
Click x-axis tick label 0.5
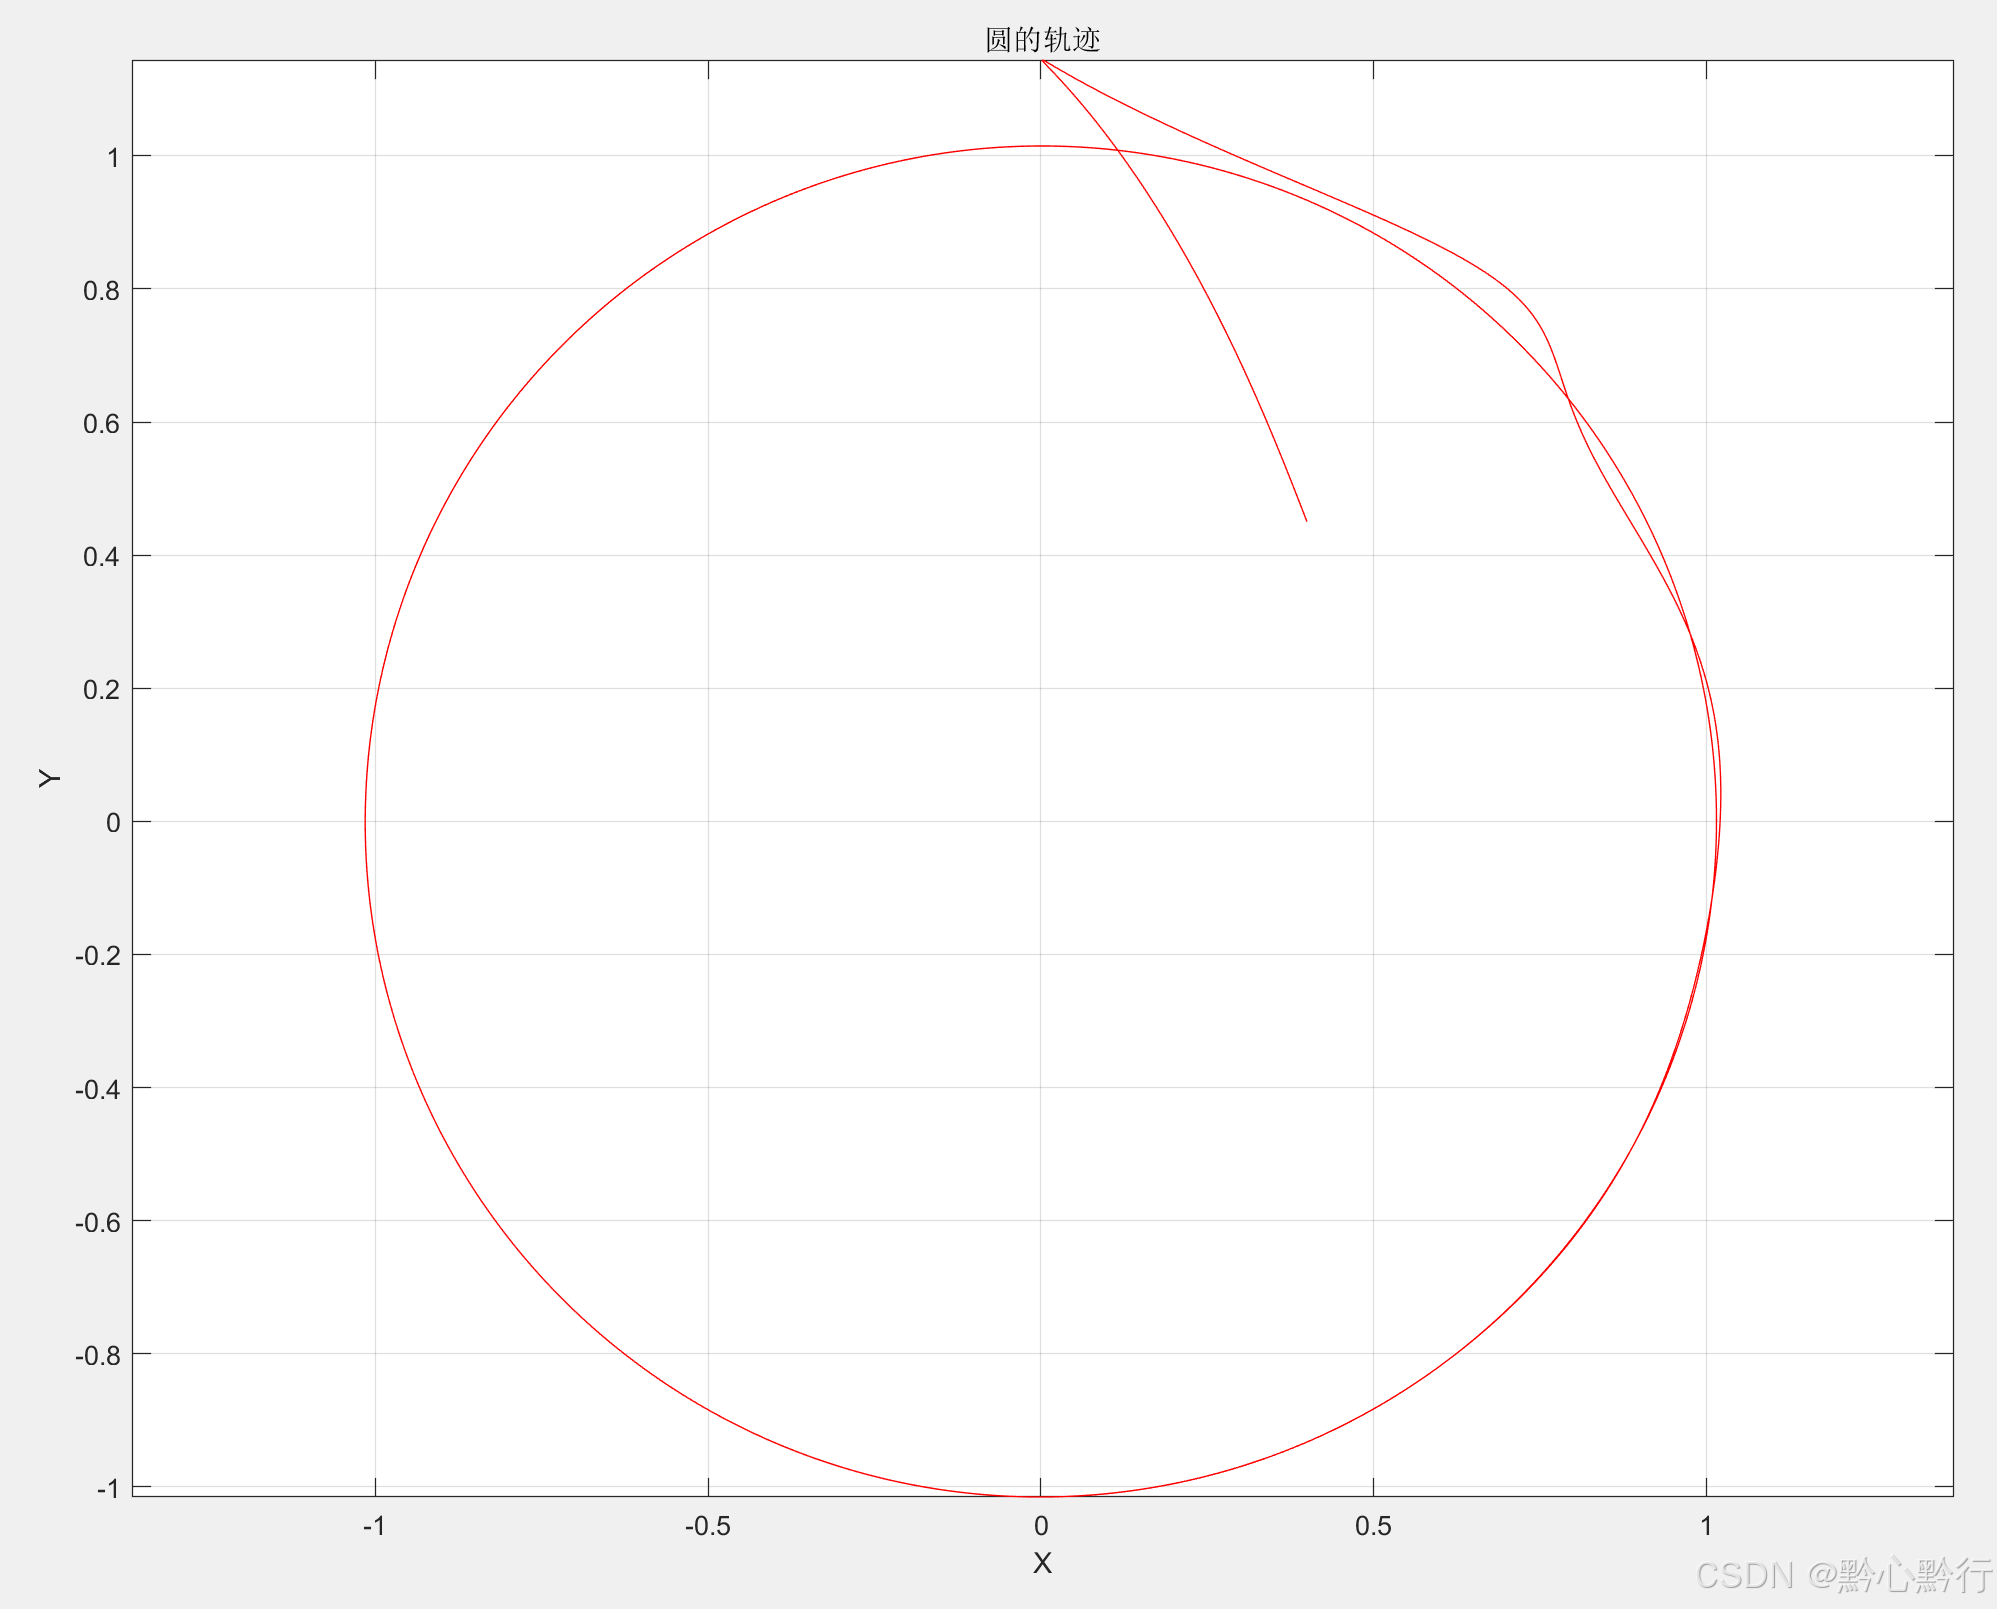pos(1372,1526)
